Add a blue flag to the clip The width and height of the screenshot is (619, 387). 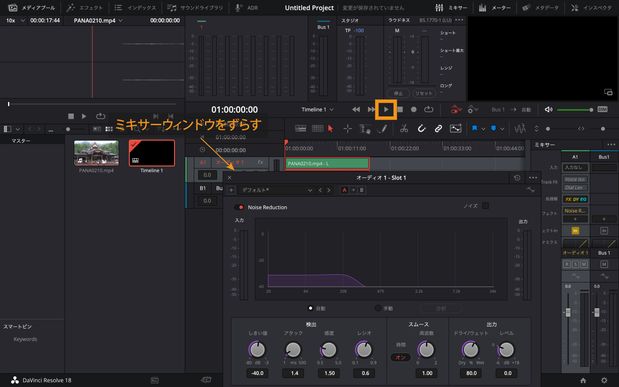tap(474, 129)
